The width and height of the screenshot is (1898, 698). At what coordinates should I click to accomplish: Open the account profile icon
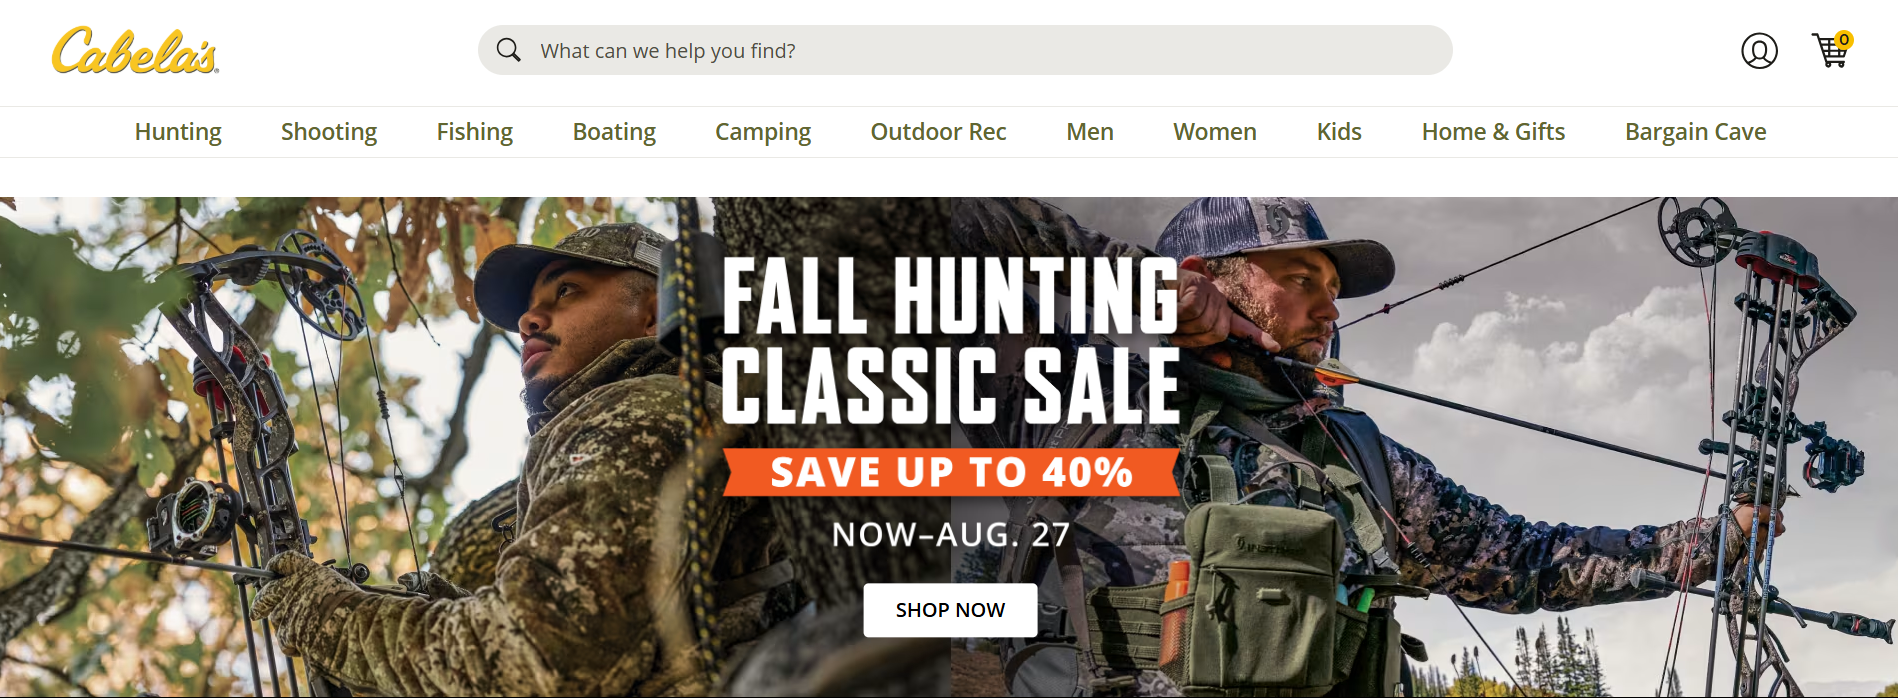[1759, 51]
